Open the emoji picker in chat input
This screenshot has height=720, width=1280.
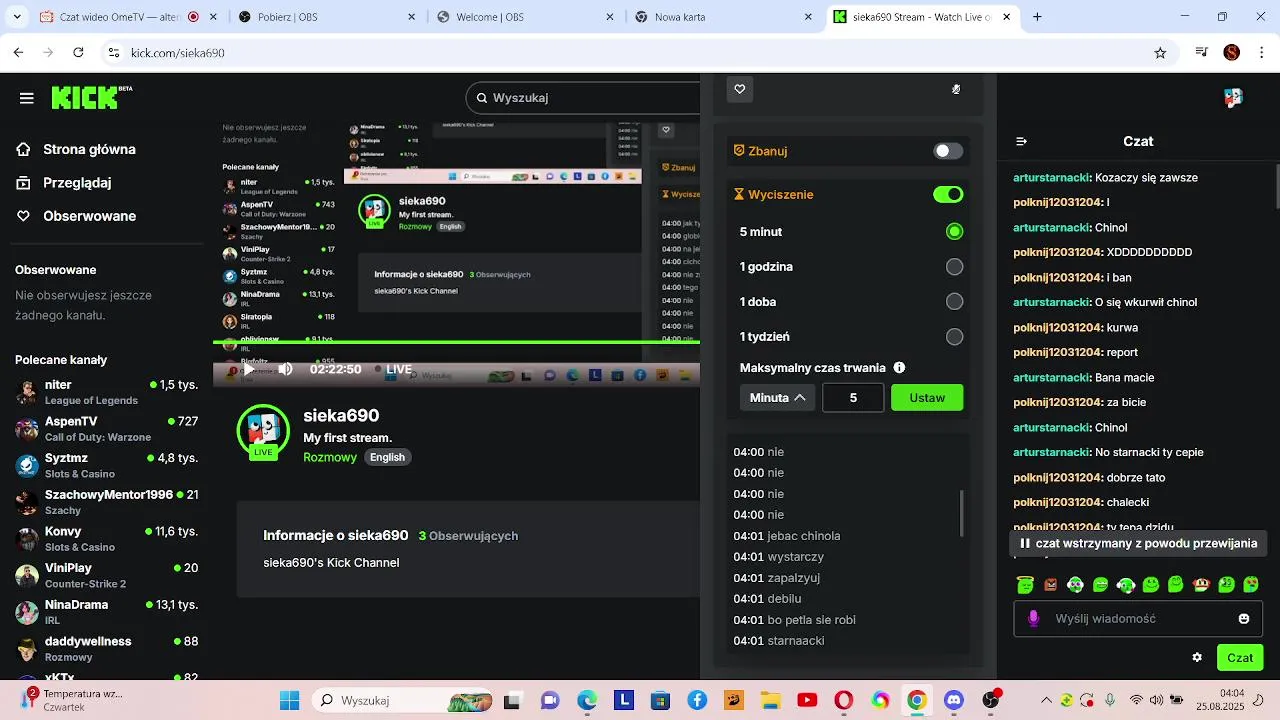click(1244, 619)
